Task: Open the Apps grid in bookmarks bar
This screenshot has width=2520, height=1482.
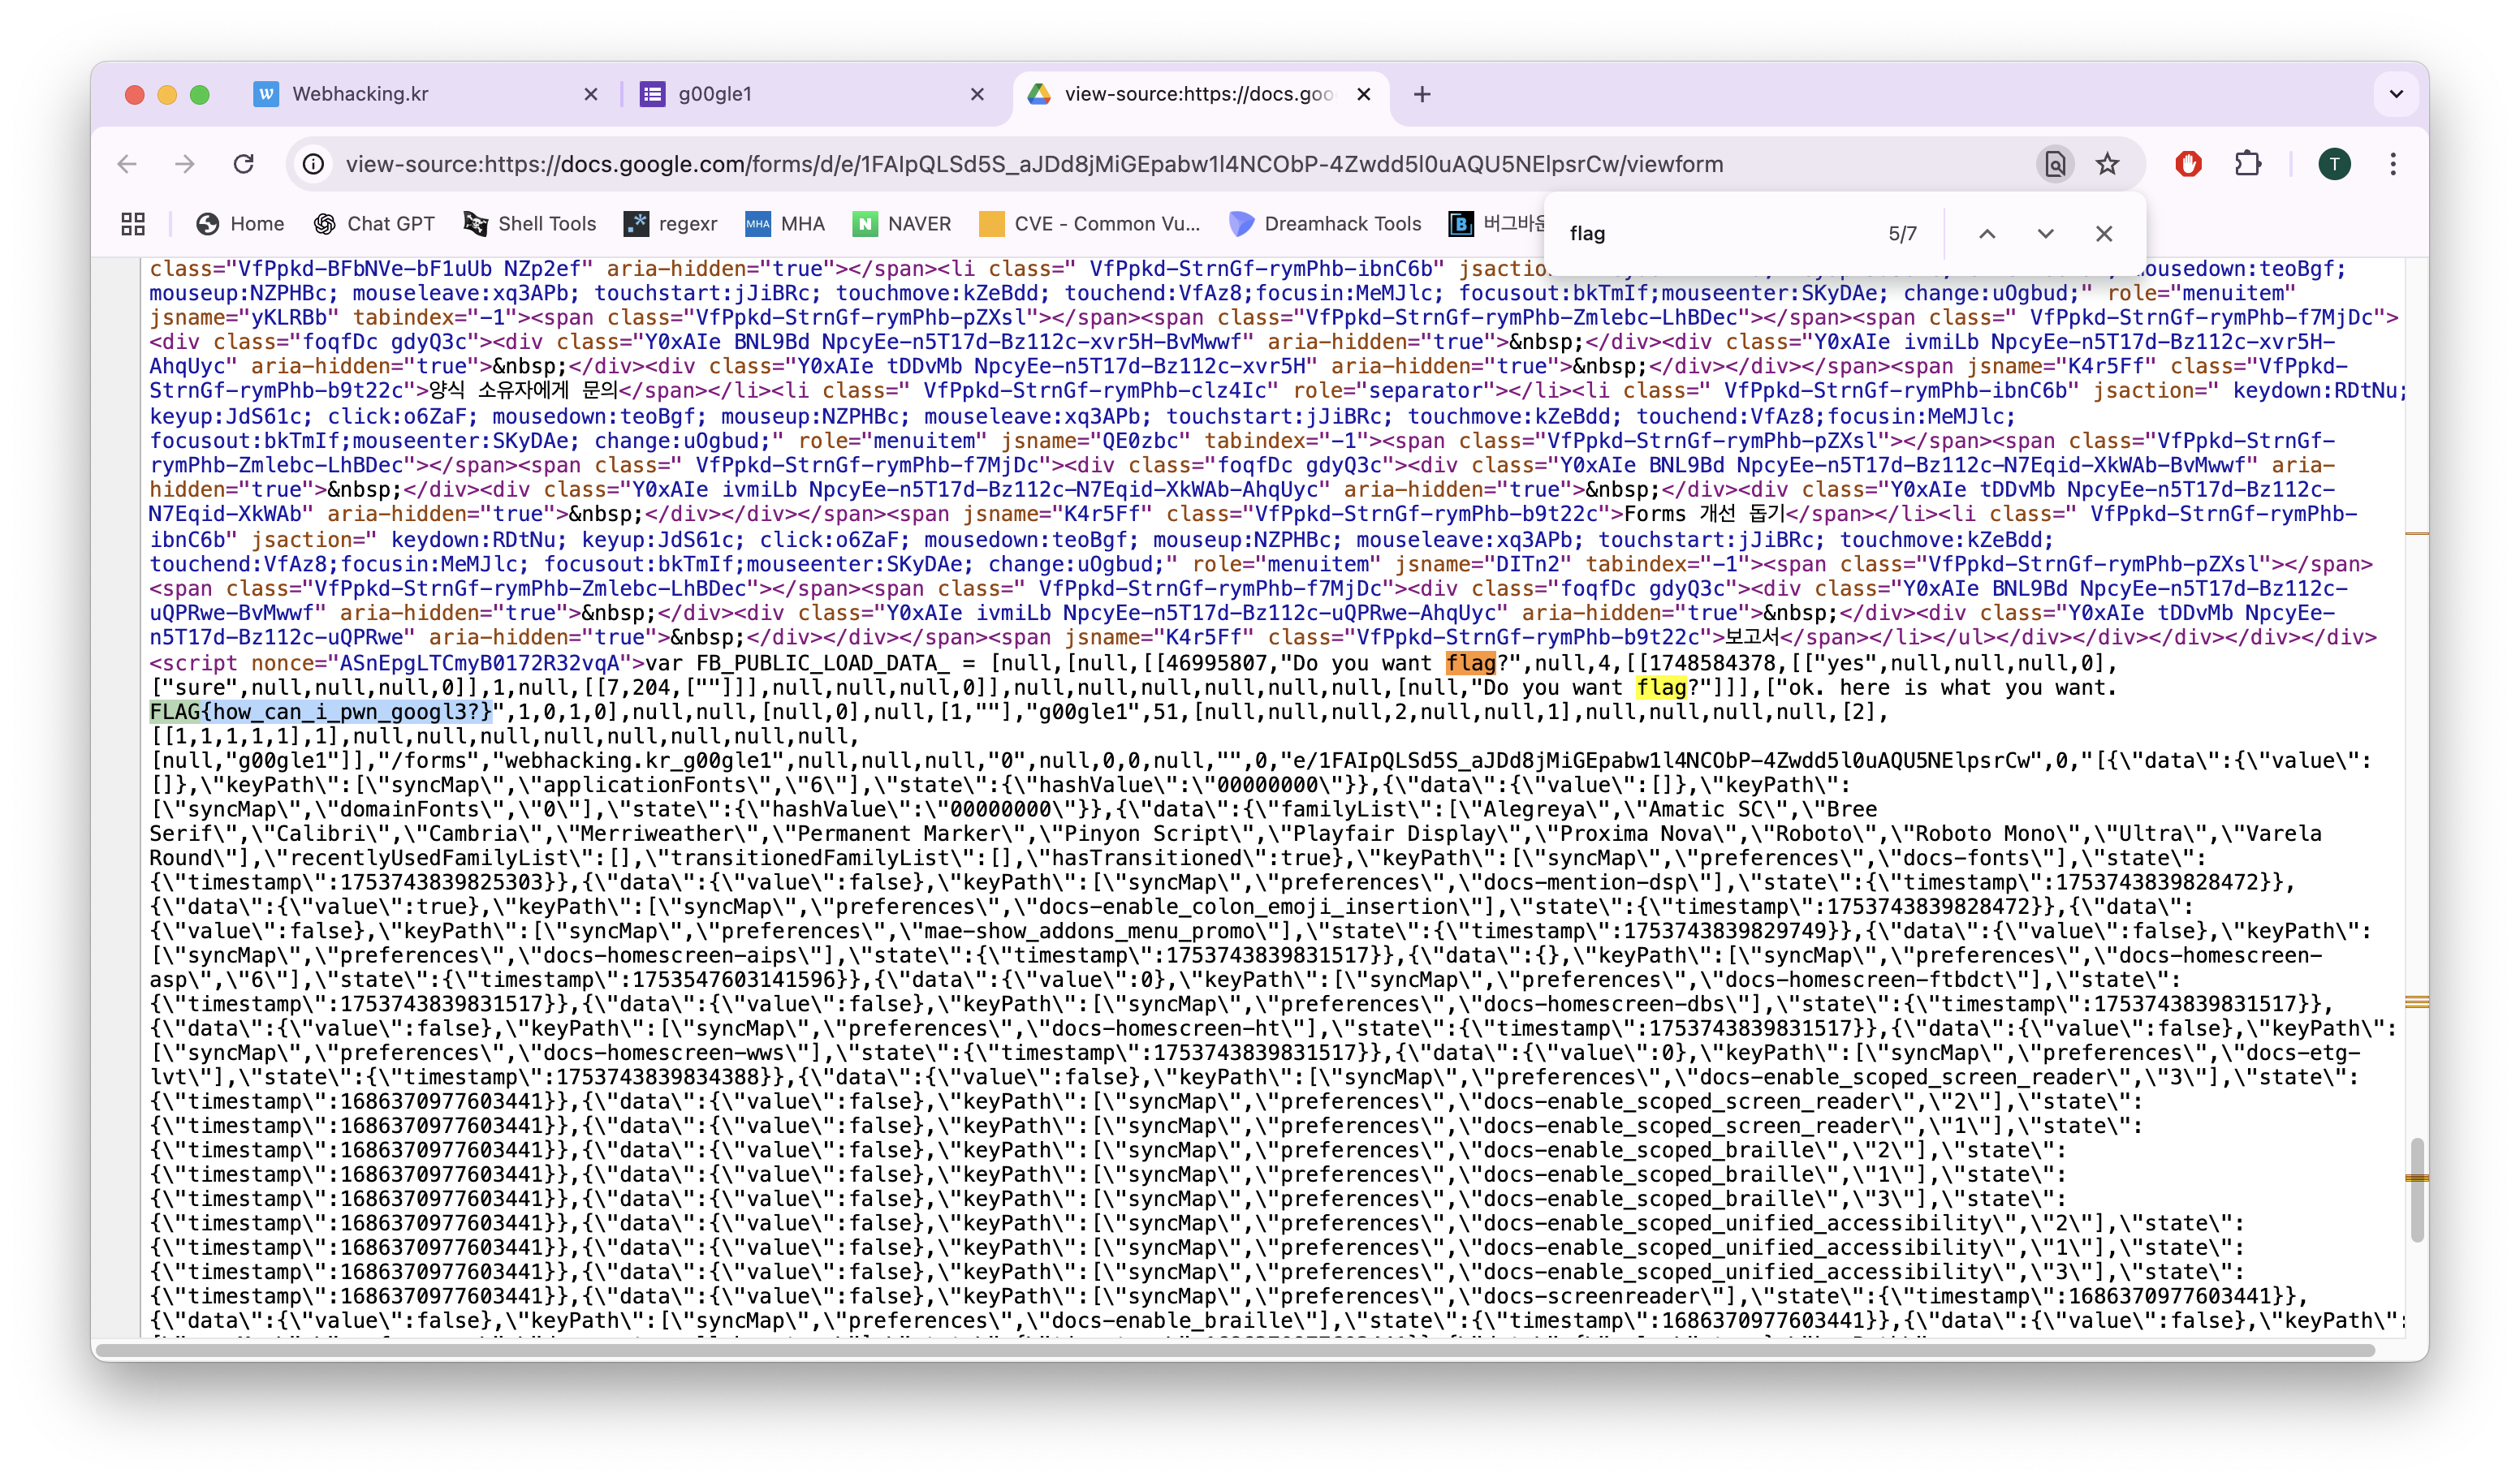Action: [133, 224]
